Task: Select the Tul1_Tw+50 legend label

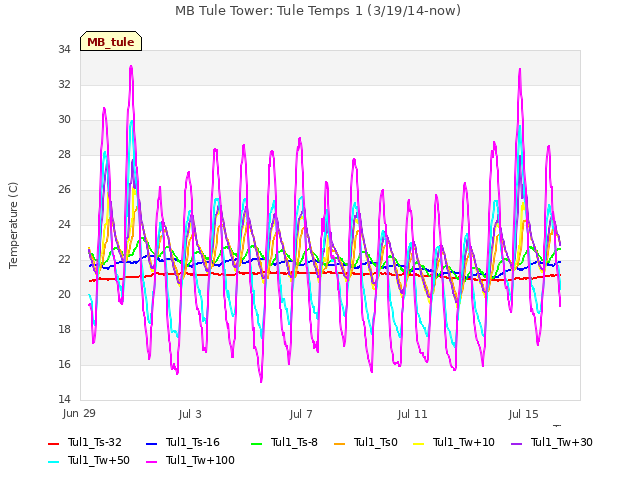Action: tap(99, 460)
